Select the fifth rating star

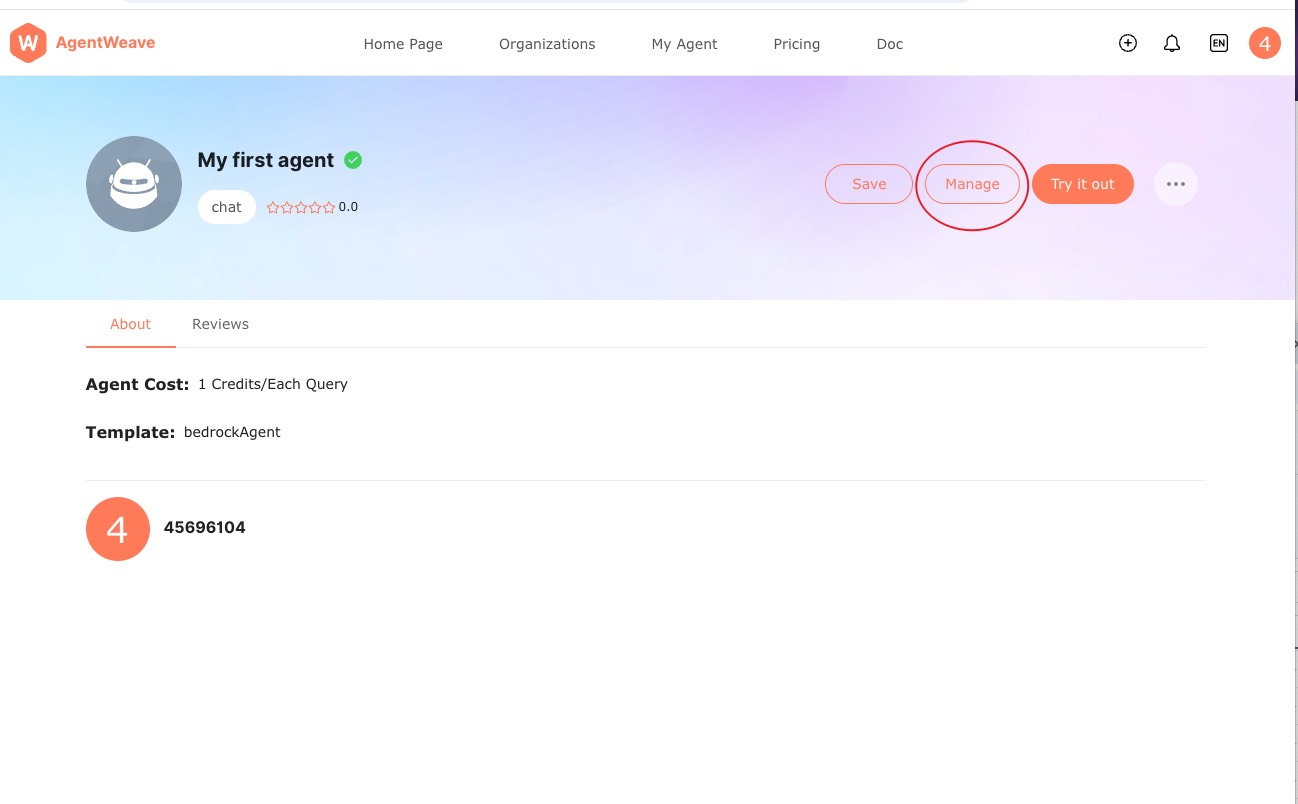pyautogui.click(x=329, y=207)
